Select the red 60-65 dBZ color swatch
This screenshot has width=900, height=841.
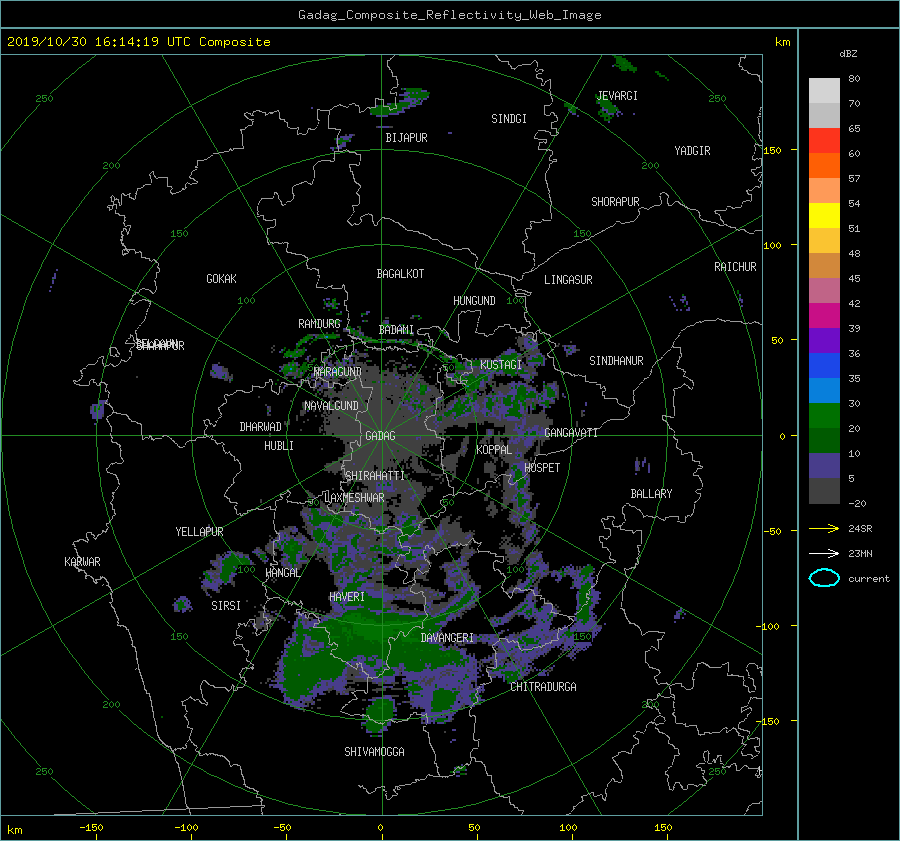824,140
